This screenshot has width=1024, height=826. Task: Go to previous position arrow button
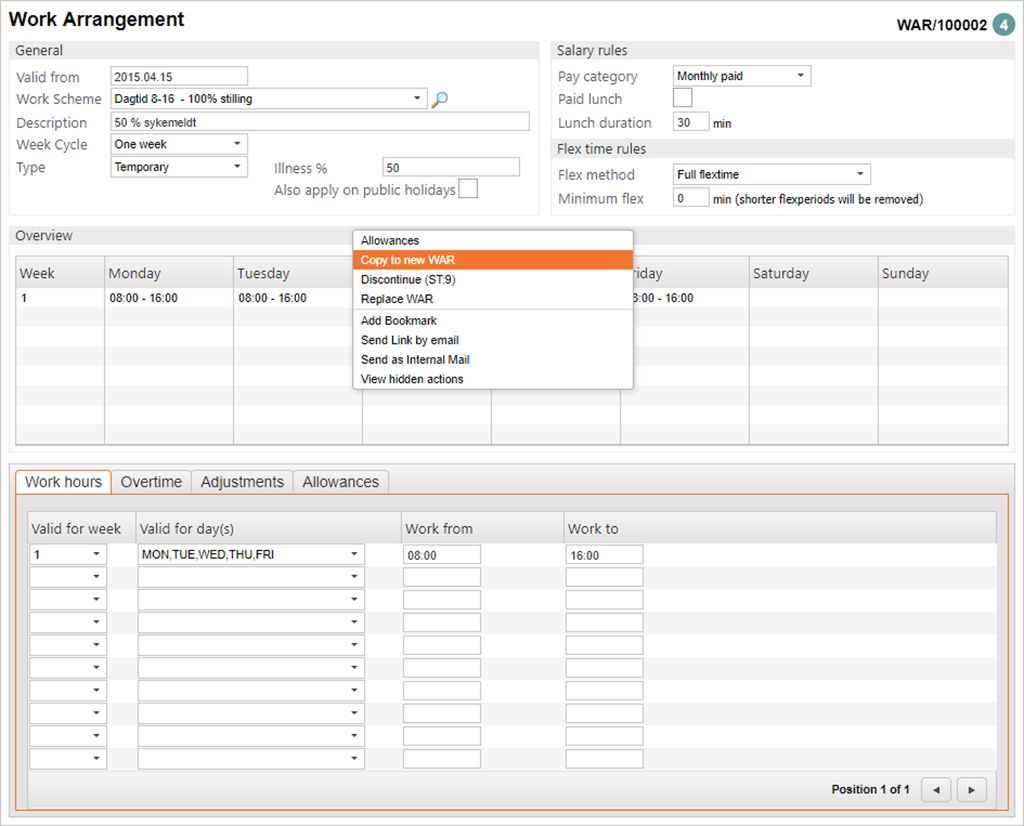pyautogui.click(x=935, y=789)
